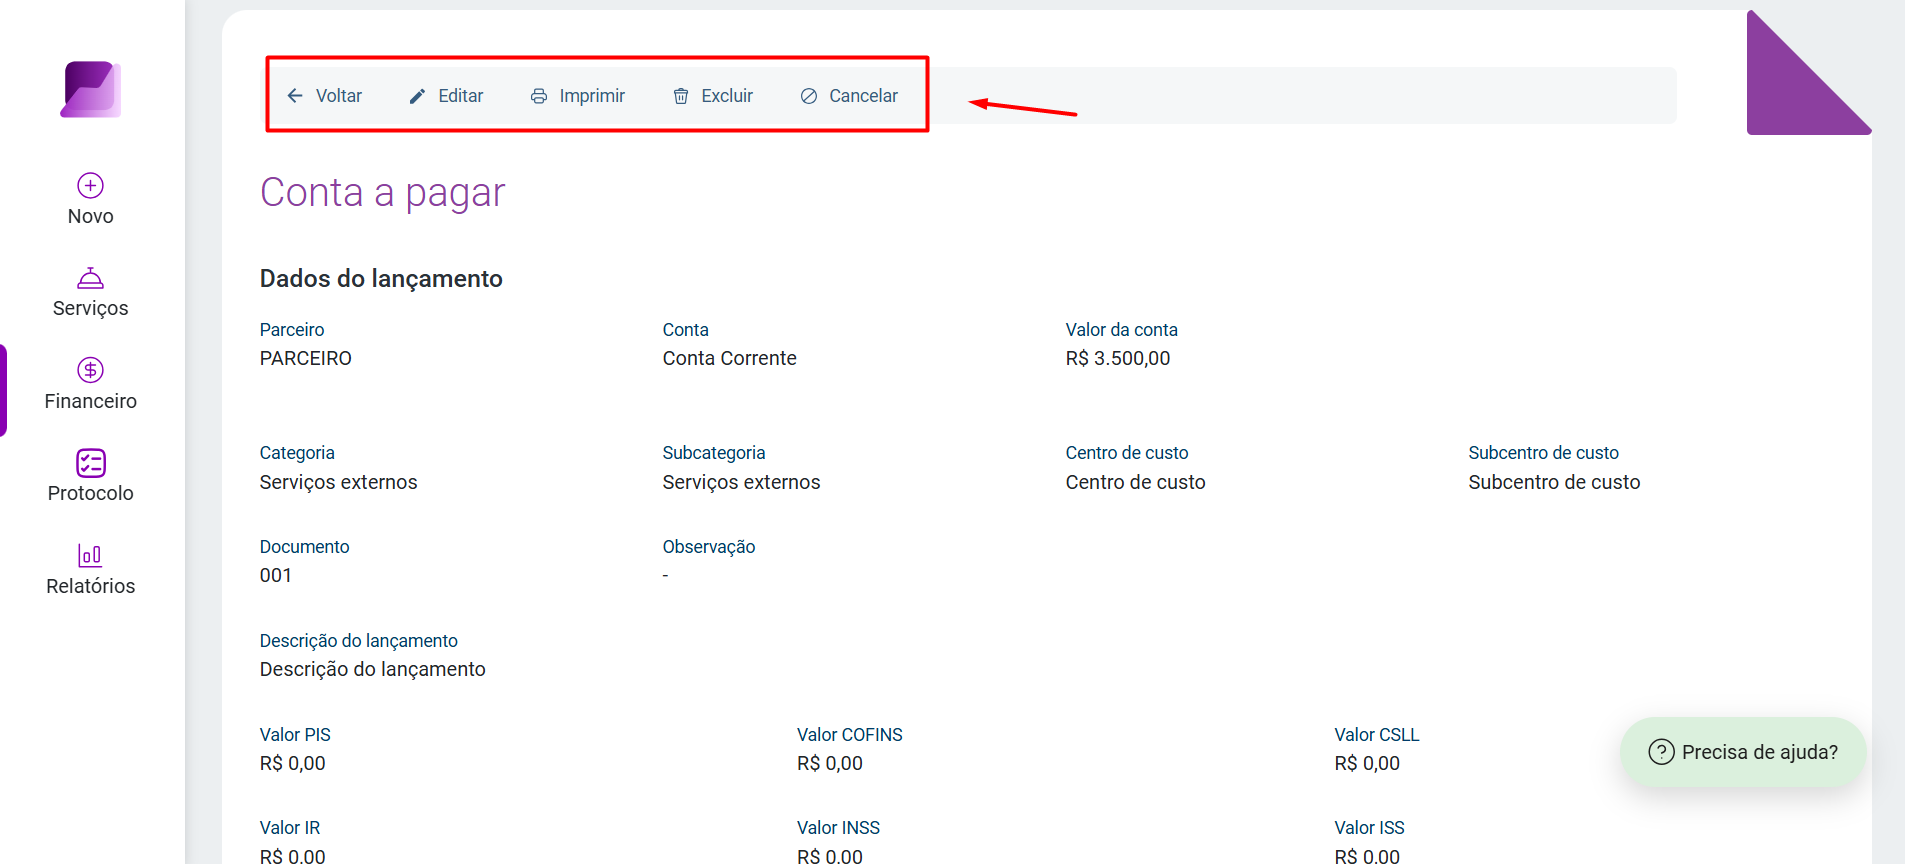This screenshot has width=1905, height=864.
Task: Open the Serviços bell icon
Action: point(91,277)
